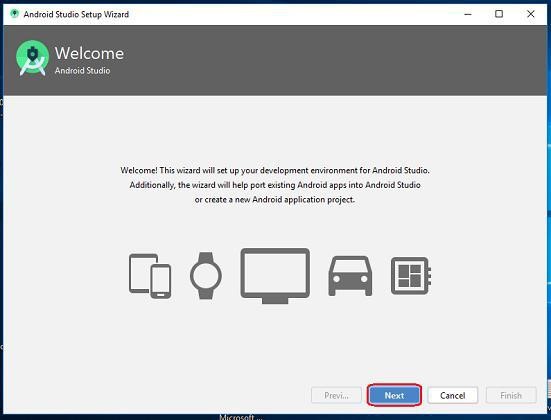Maximize the Setup Wizard window
This screenshot has height=420, width=551.
[x=499, y=14]
